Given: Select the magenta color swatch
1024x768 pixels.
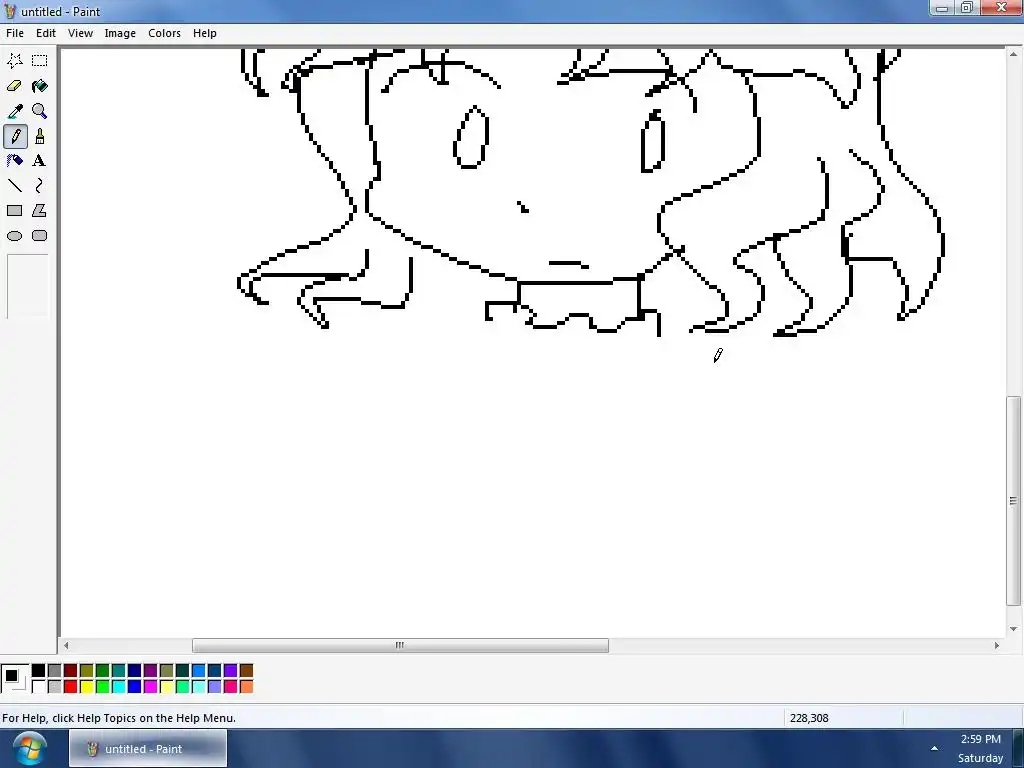Looking at the screenshot, I should pos(151,686).
